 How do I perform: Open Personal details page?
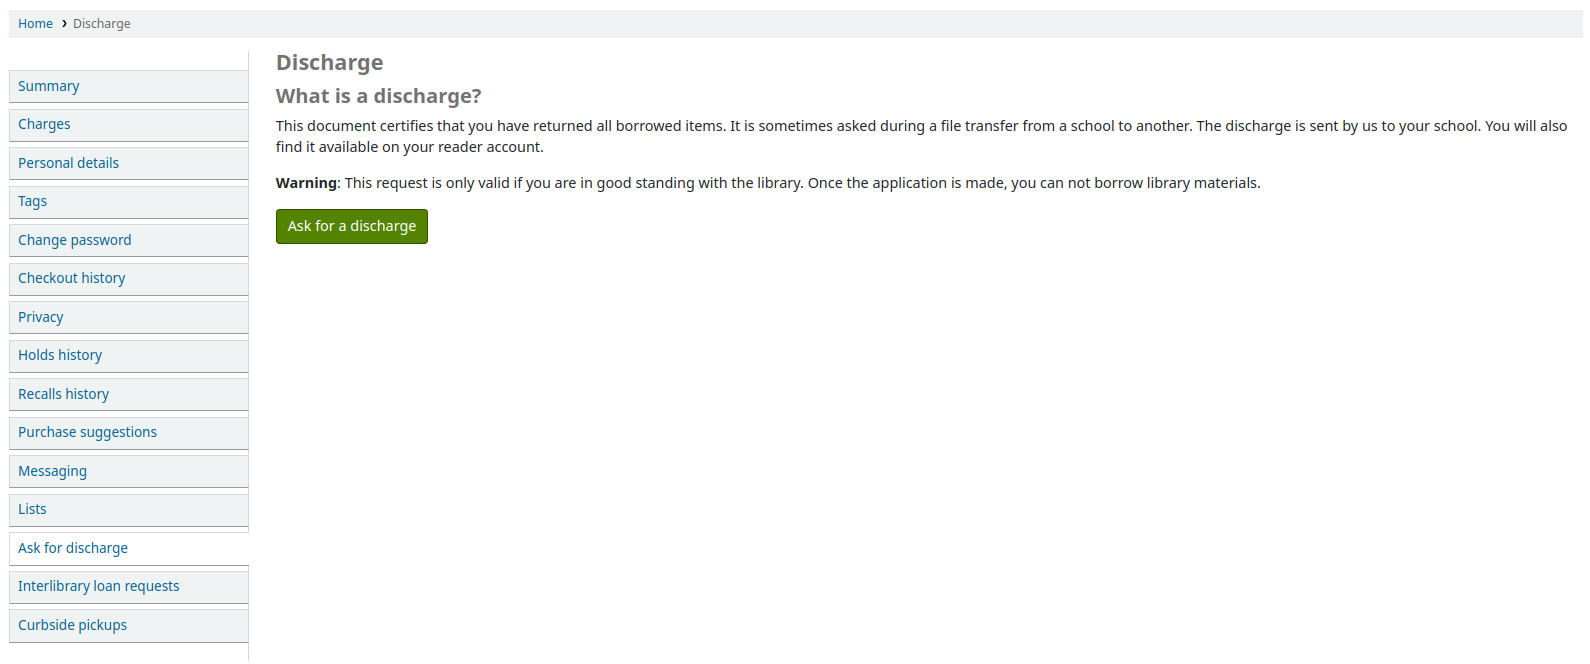[68, 163]
